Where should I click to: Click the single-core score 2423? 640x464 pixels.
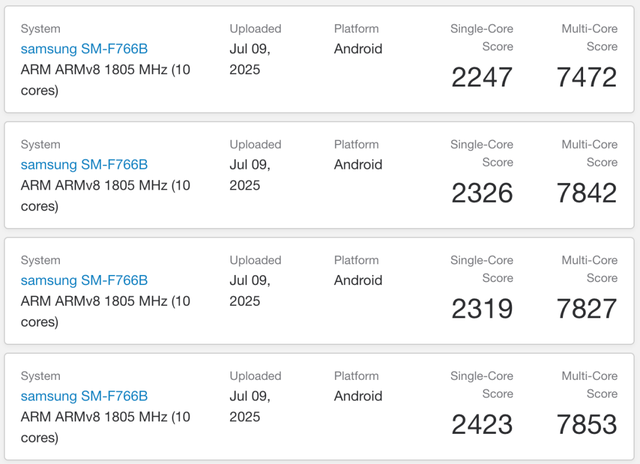coord(482,425)
